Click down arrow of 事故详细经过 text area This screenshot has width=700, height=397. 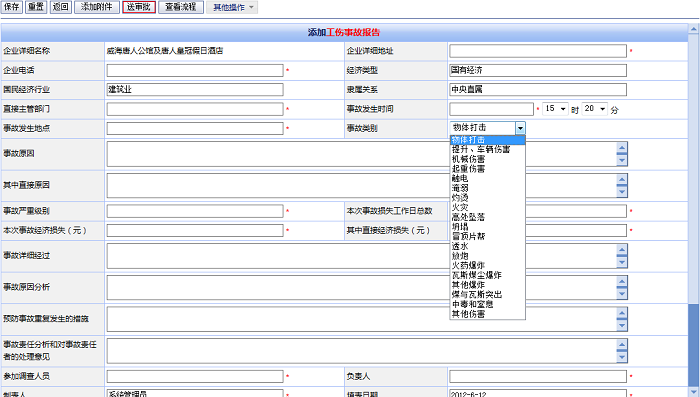coord(622,263)
